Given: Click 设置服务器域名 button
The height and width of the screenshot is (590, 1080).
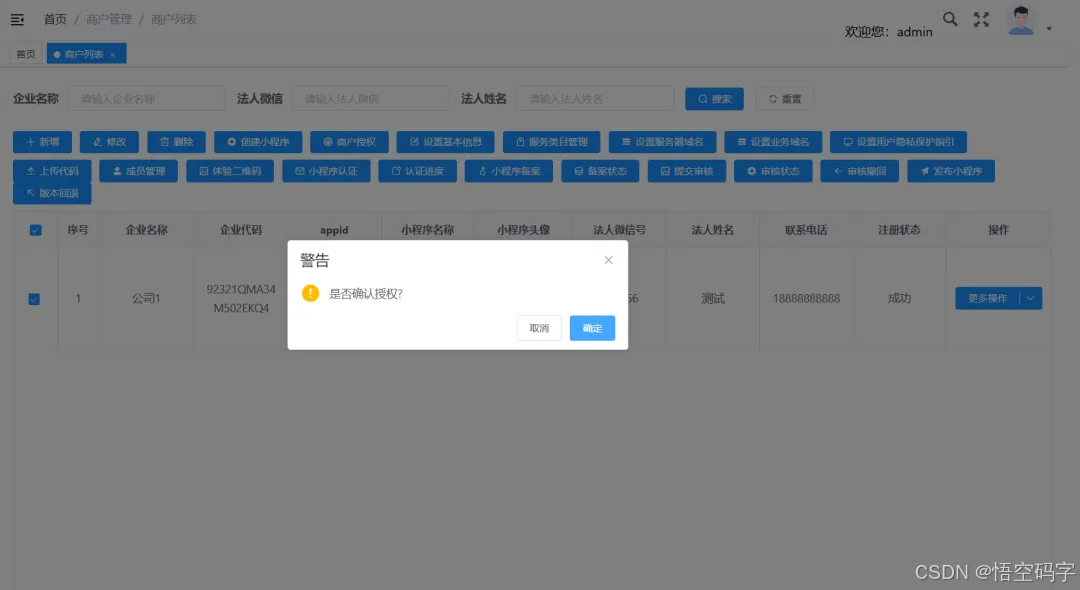Looking at the screenshot, I should pos(663,142).
